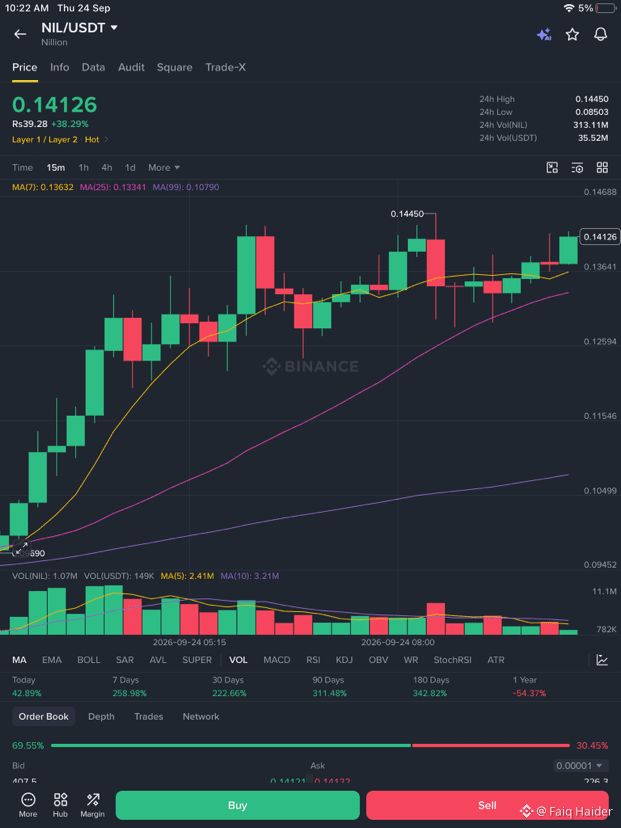The image size is (621, 828).
Task: Open the AI sparkle assistant icon
Action: [x=544, y=35]
